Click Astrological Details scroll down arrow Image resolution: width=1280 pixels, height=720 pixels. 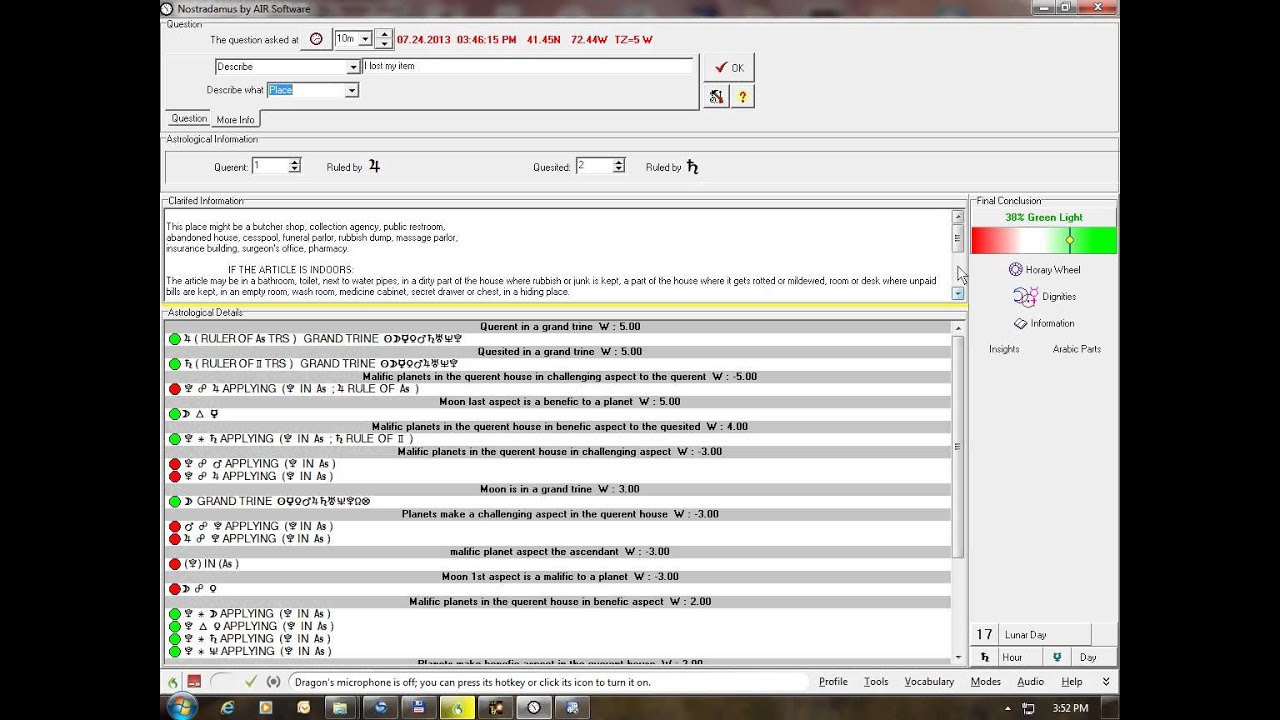coord(958,657)
